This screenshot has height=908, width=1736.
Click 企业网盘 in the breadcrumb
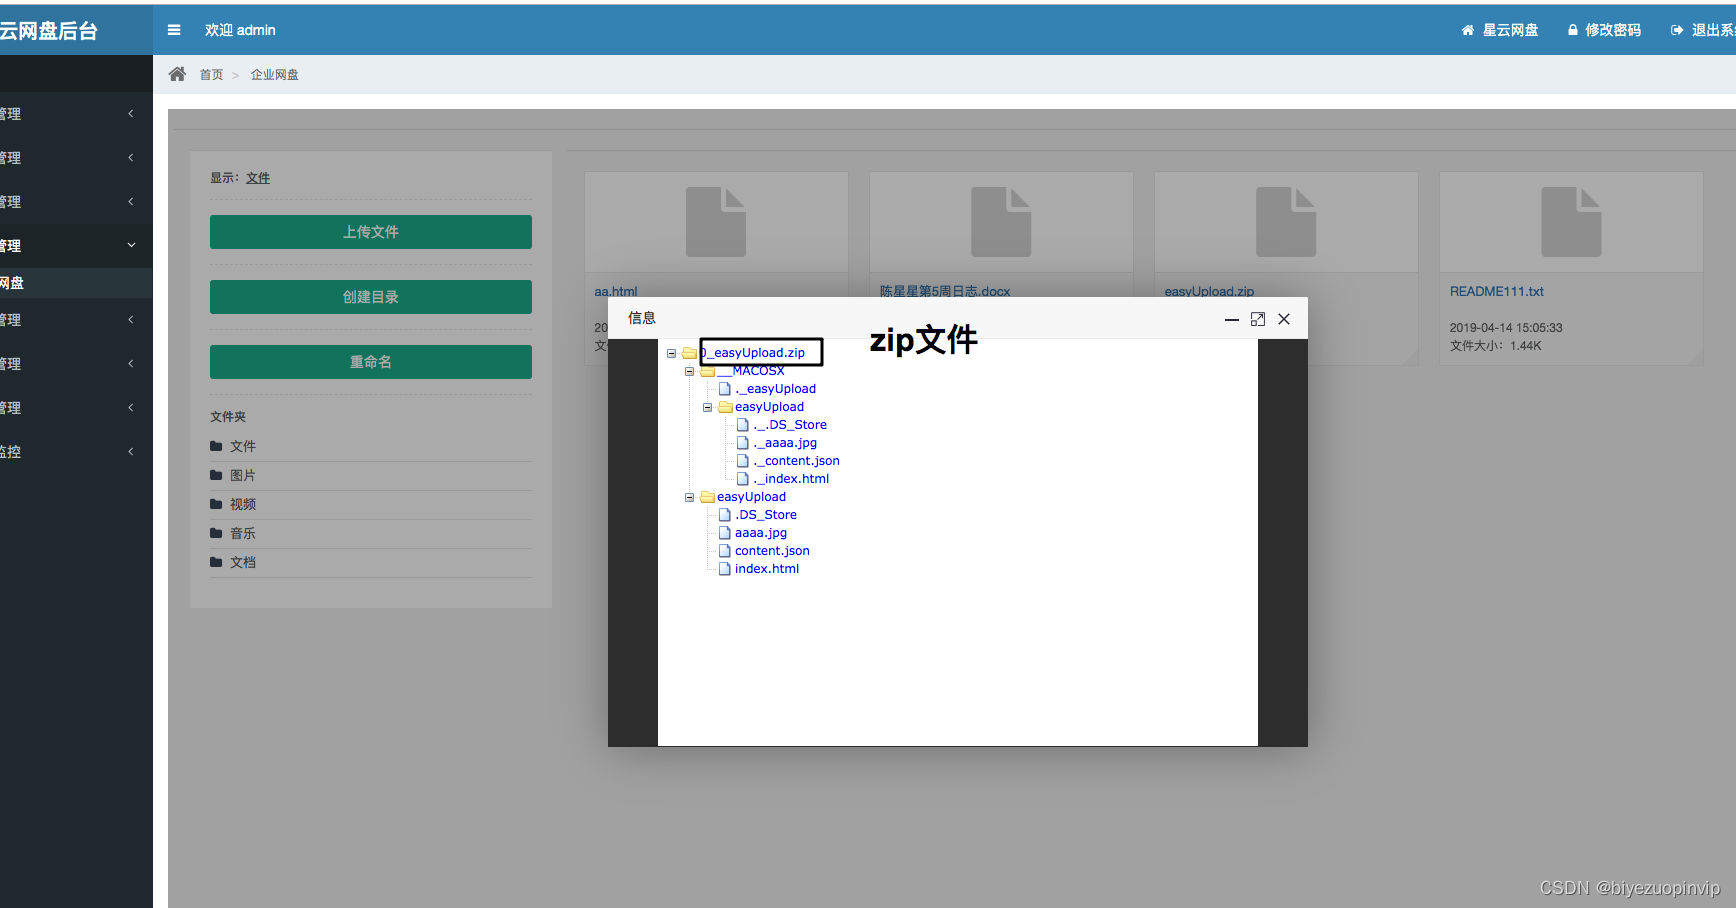pos(274,75)
